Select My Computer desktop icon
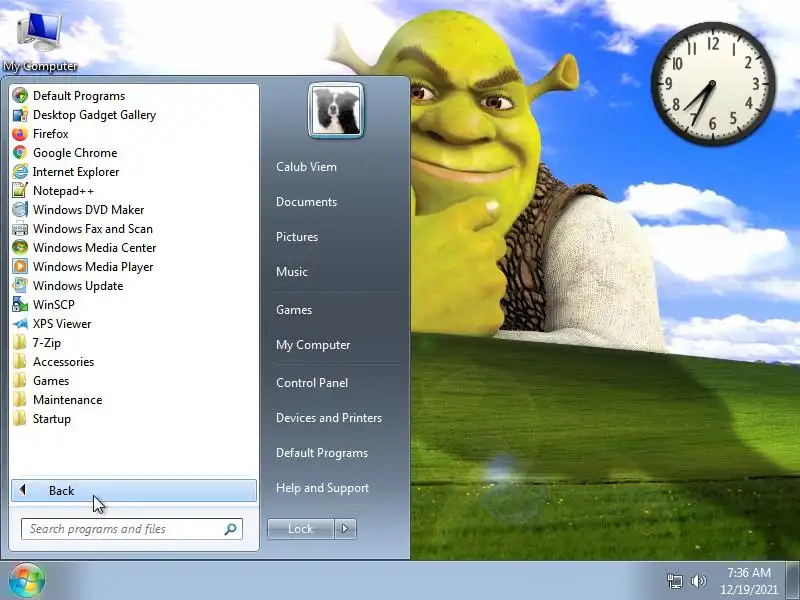The image size is (800, 600). [x=40, y=42]
